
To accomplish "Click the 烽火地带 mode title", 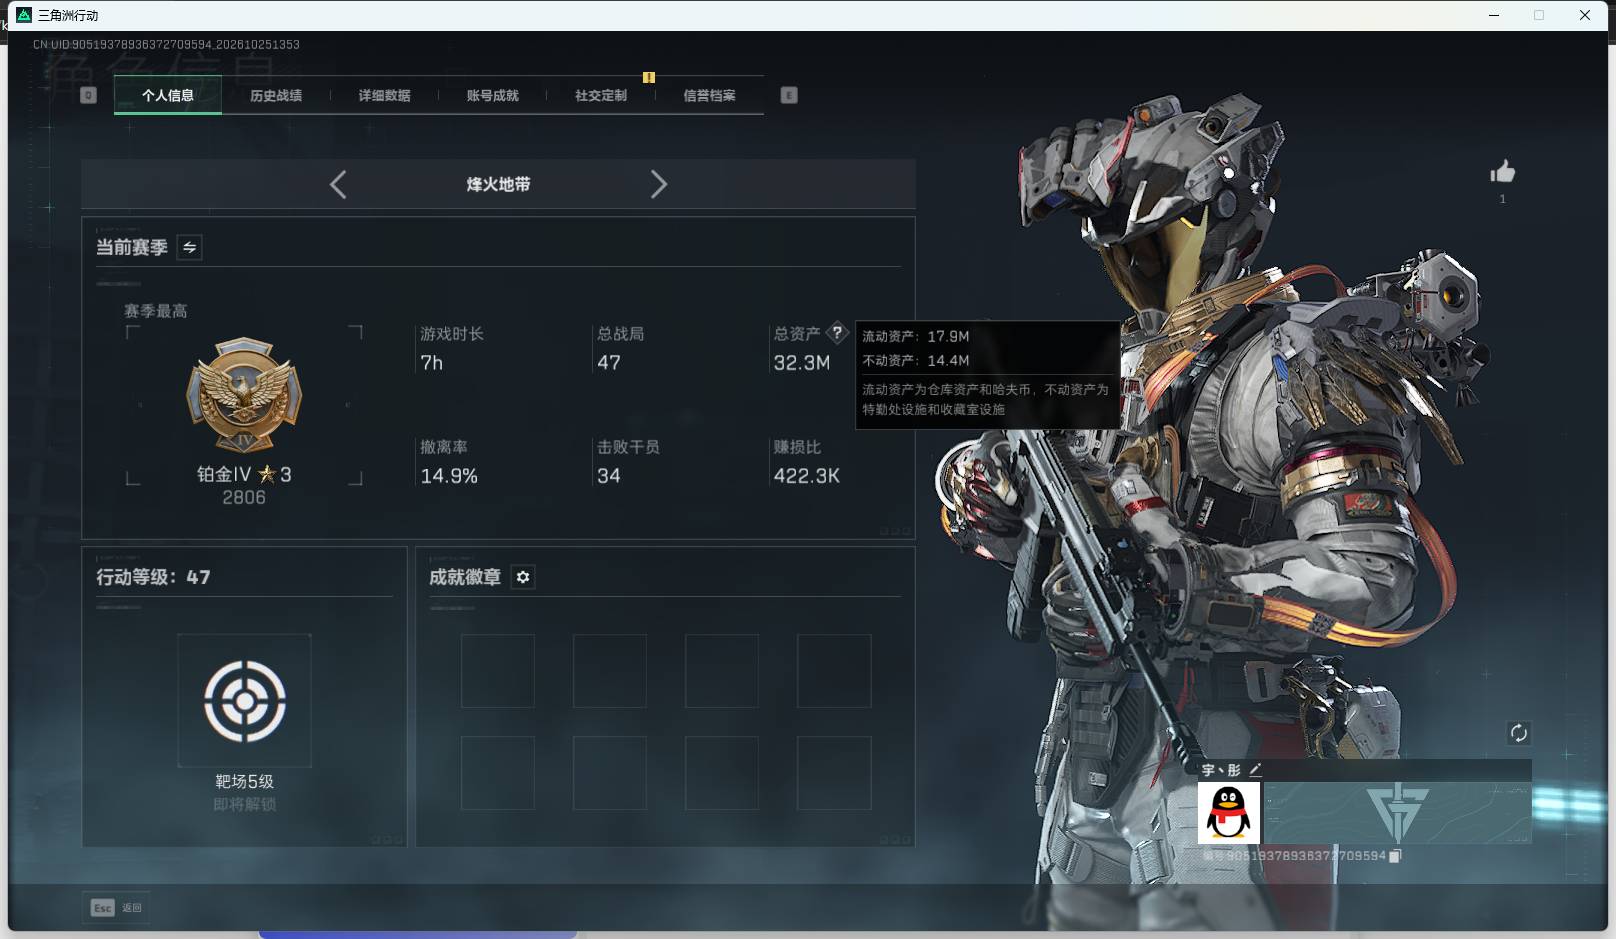I will click(x=498, y=184).
